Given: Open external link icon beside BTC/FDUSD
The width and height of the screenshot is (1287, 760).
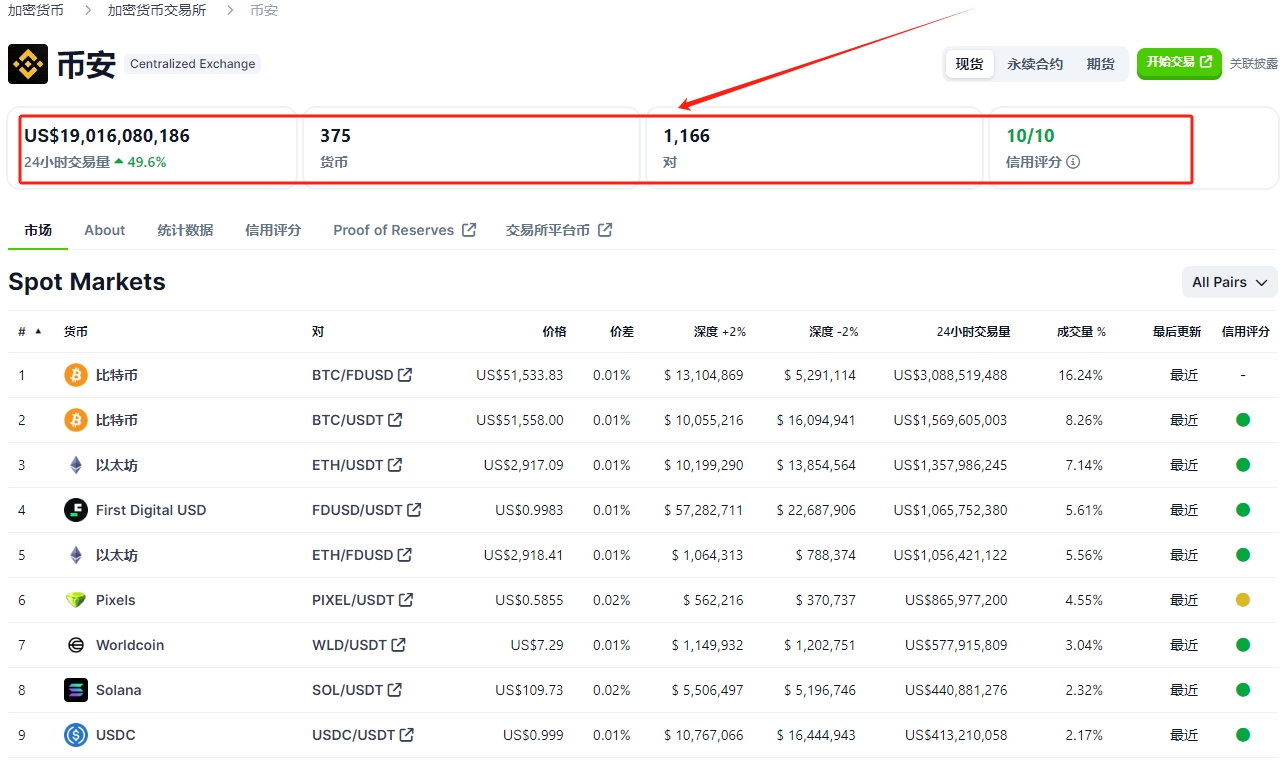Looking at the screenshot, I should click(405, 375).
